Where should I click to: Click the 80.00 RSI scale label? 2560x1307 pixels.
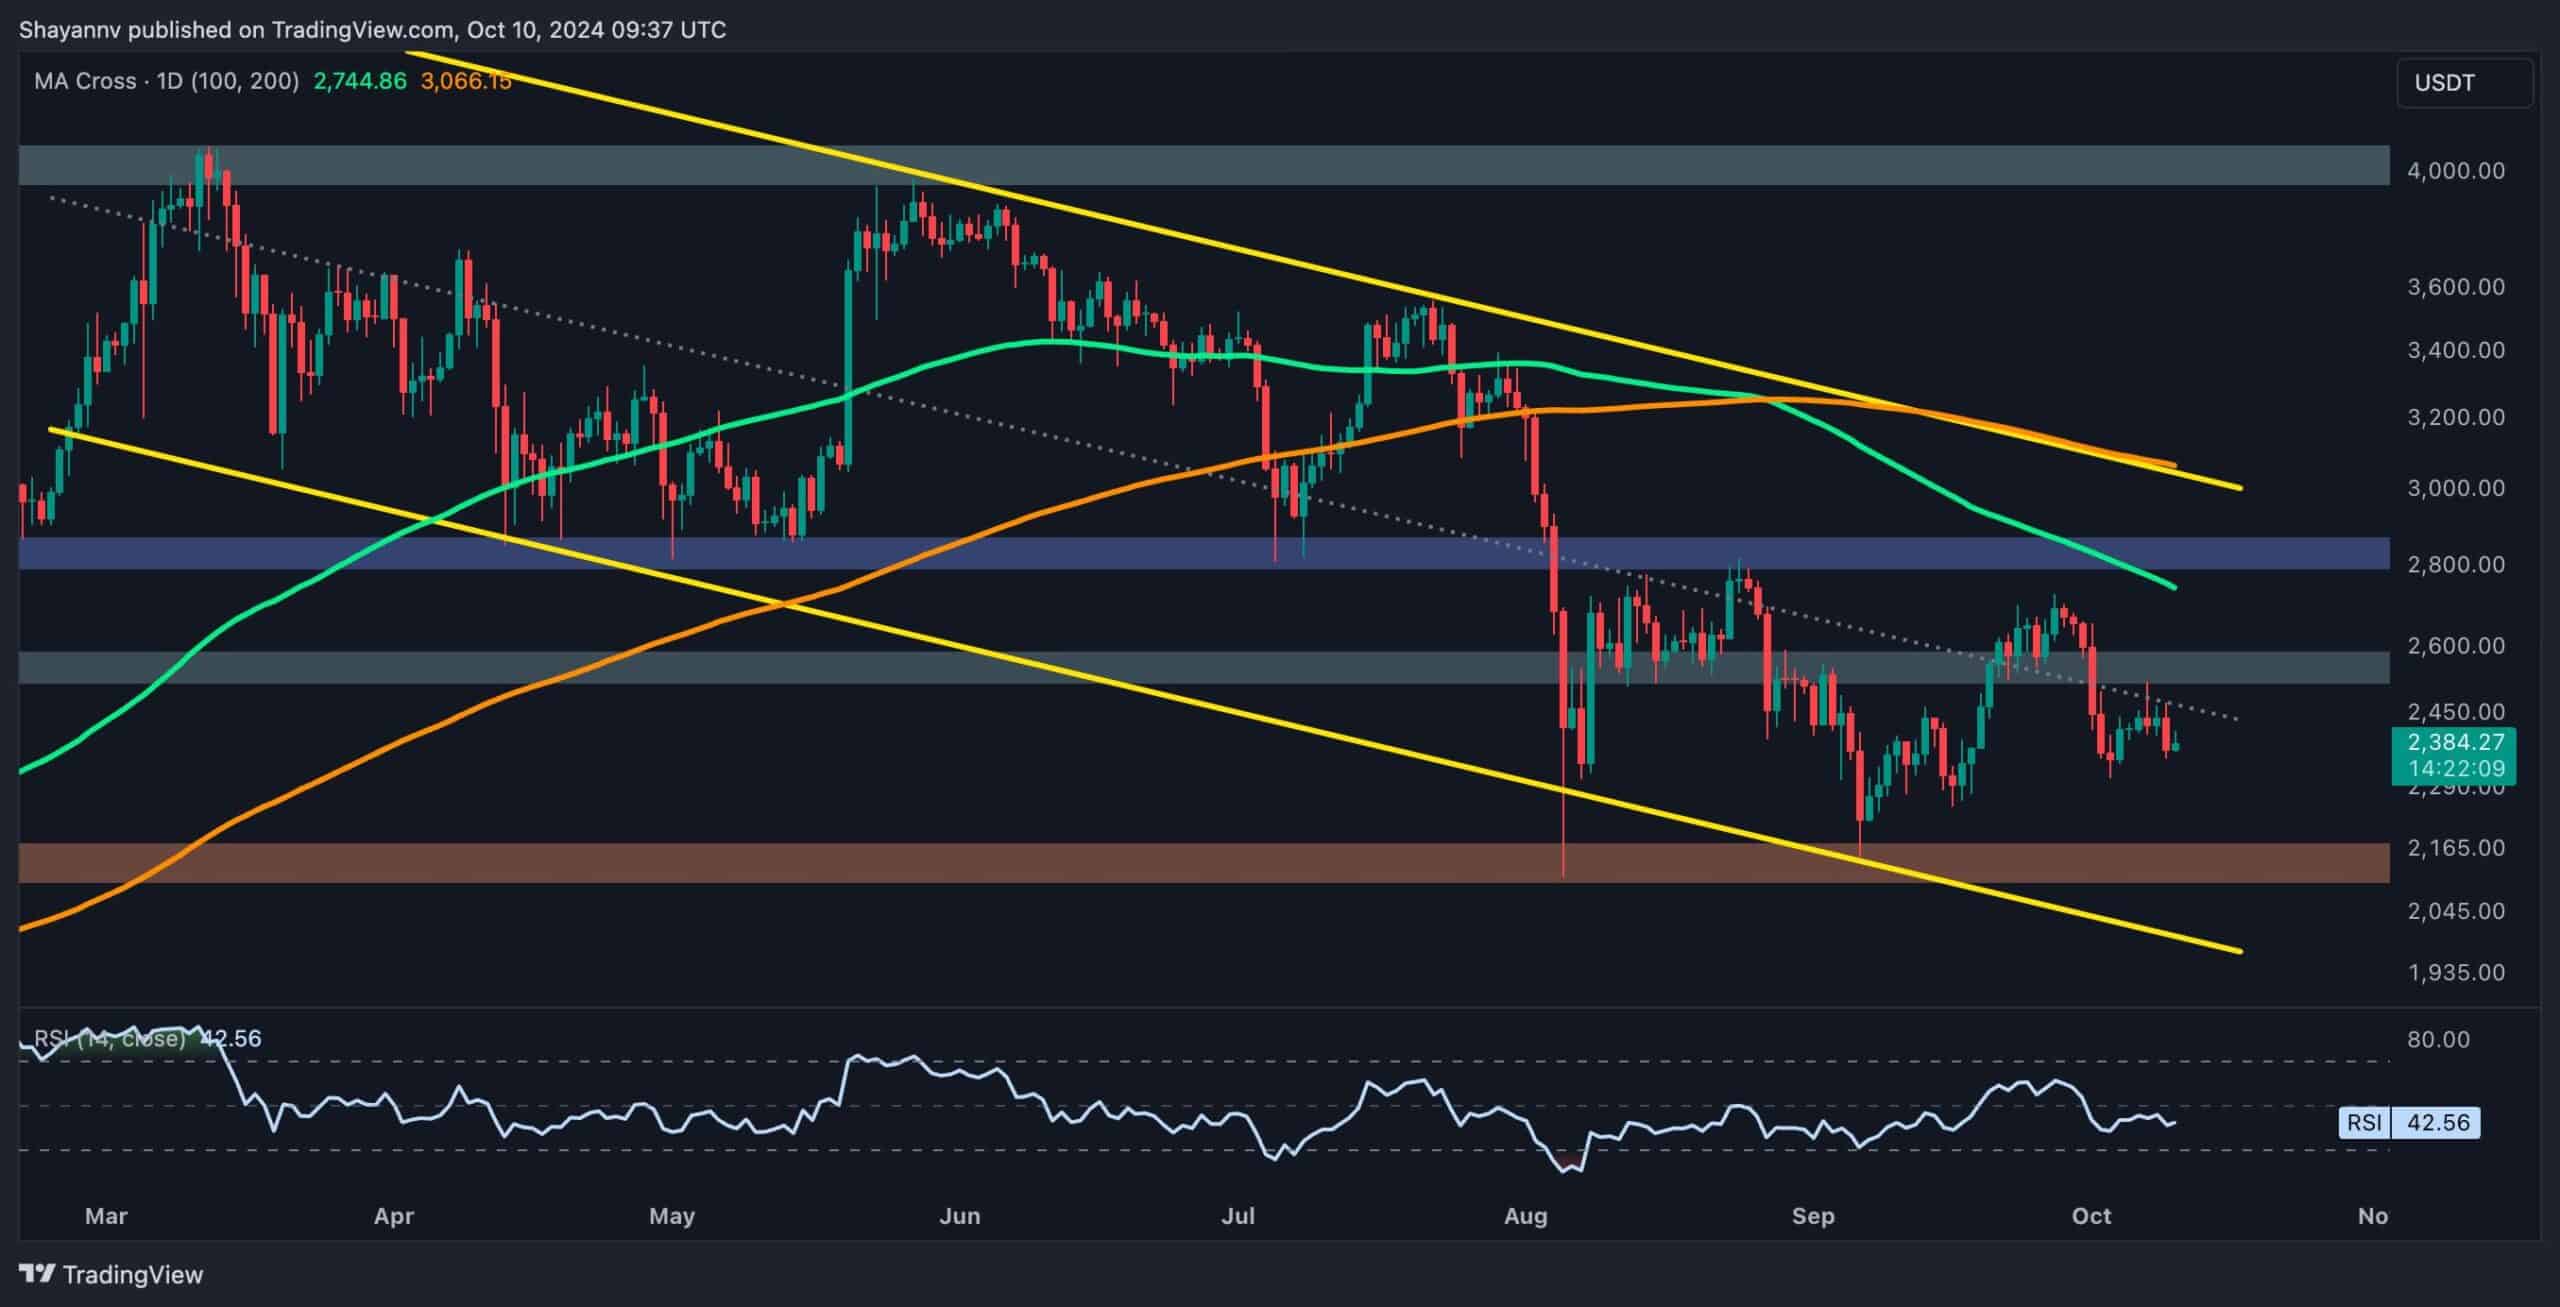pyautogui.click(x=2438, y=1039)
